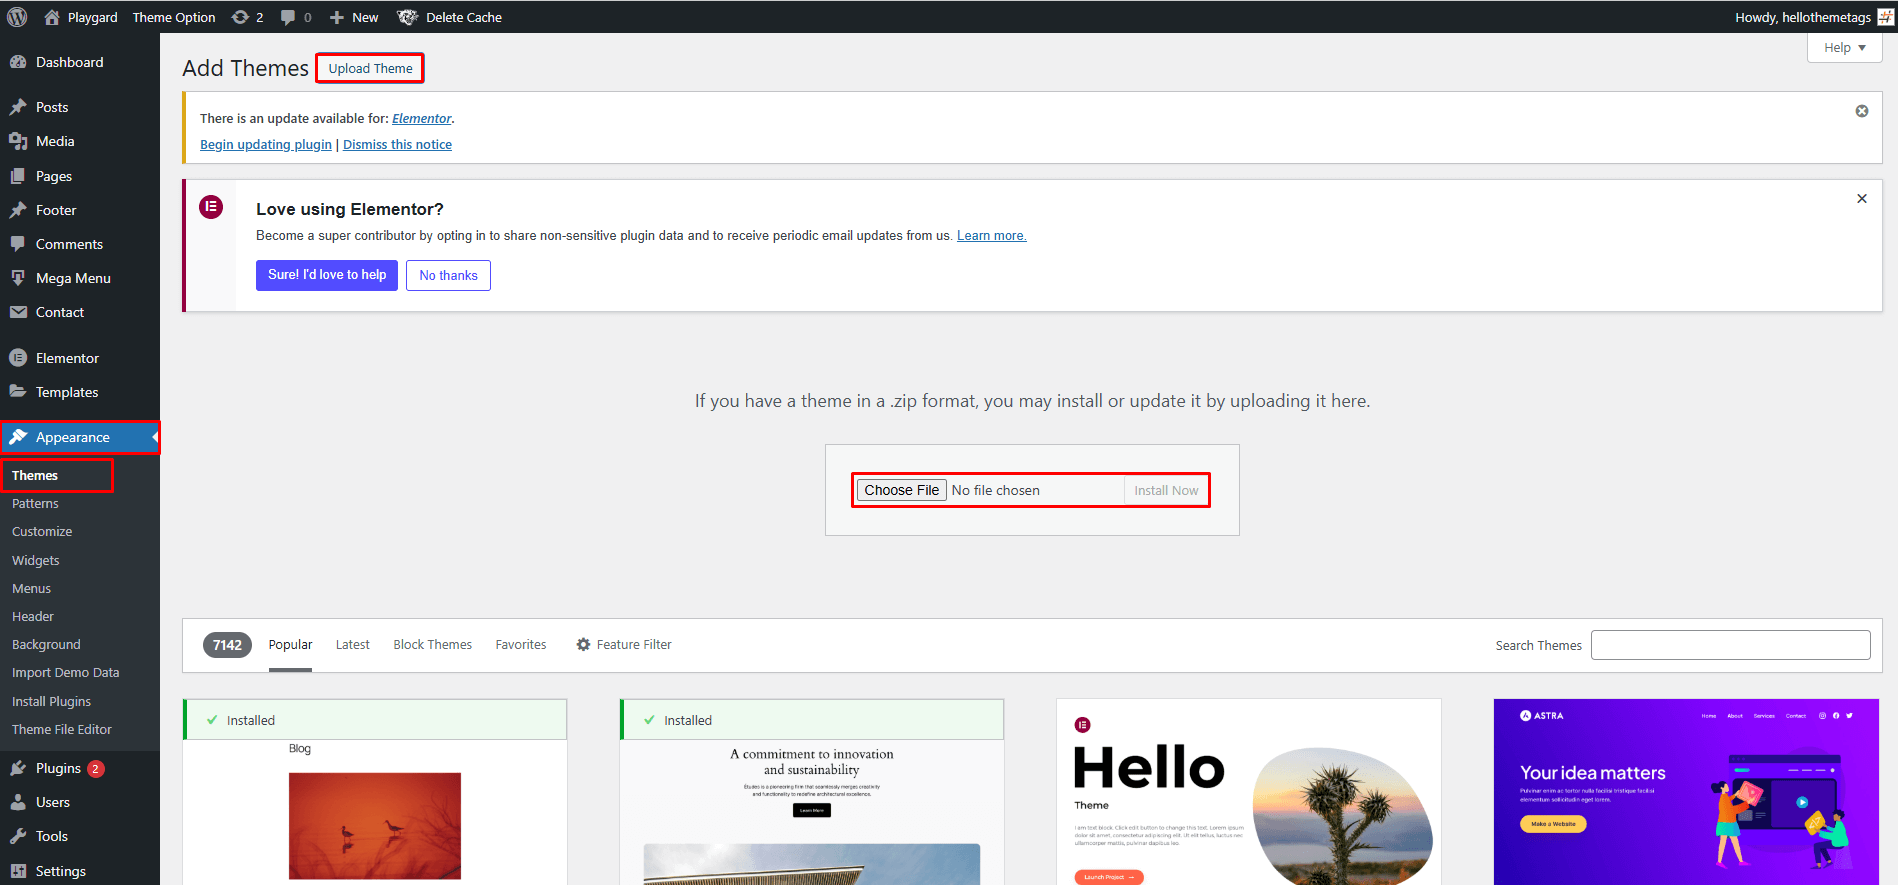
Task: Click the Comments sidebar icon
Action: (x=18, y=244)
